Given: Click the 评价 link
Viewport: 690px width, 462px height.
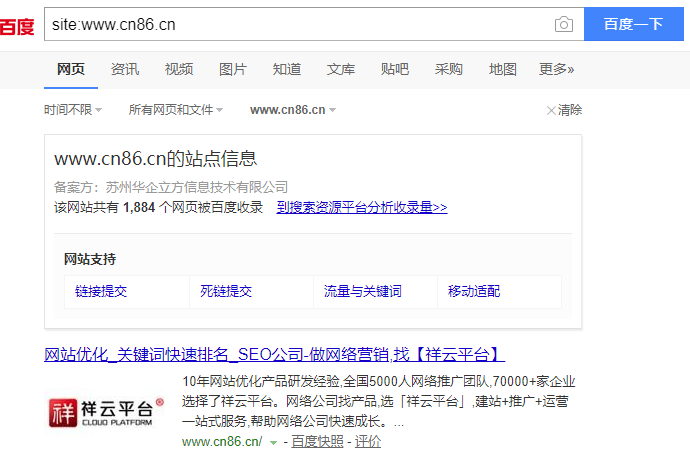Looking at the screenshot, I should pyautogui.click(x=368, y=442).
